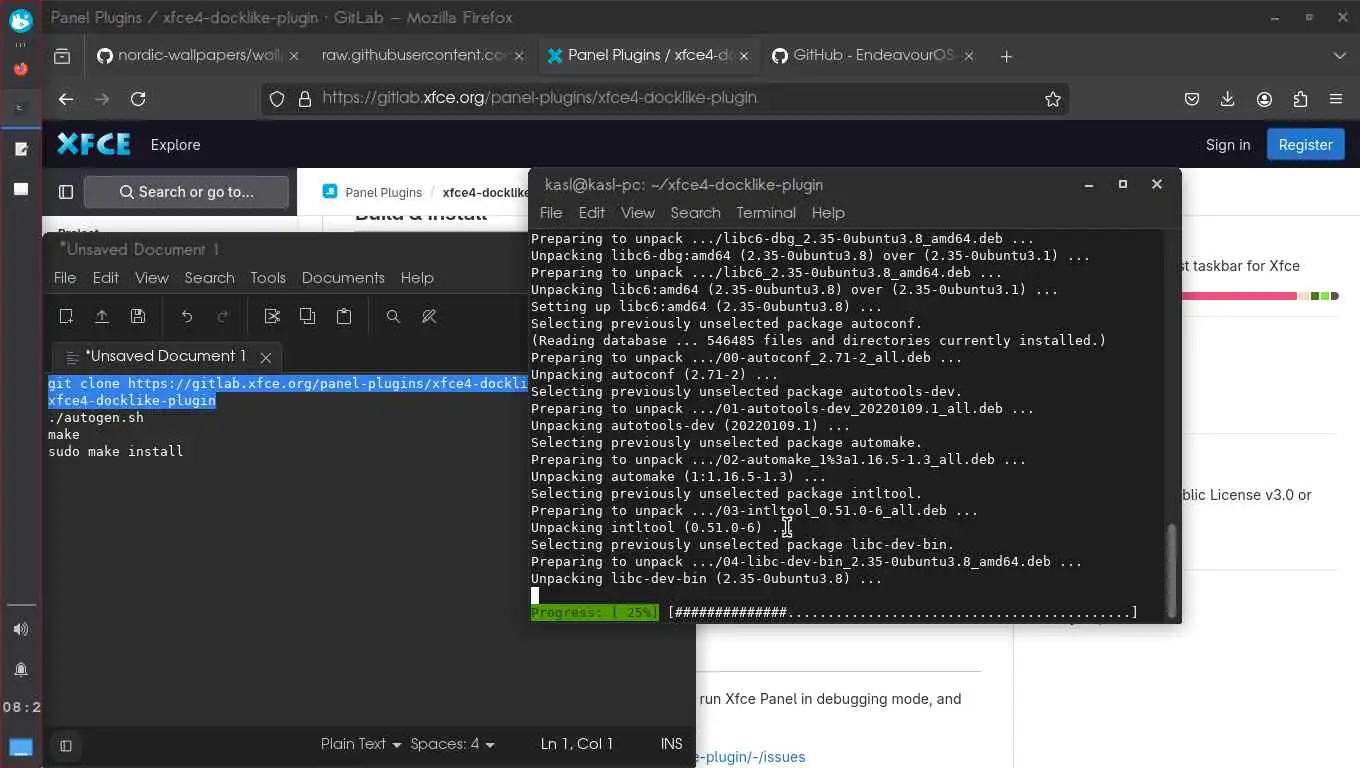1360x768 pixels.
Task: Open find with magnifier toolbar icon
Action: (393, 316)
